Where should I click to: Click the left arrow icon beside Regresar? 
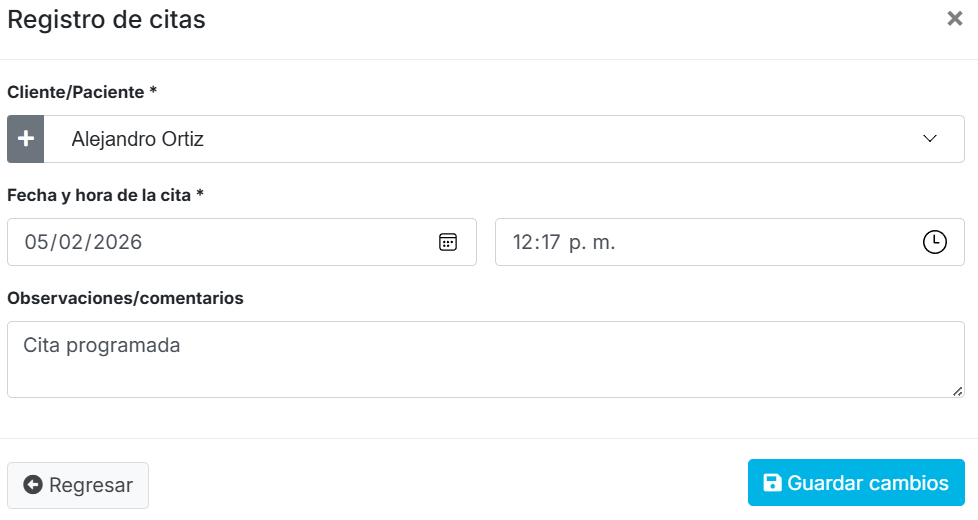click(x=33, y=485)
